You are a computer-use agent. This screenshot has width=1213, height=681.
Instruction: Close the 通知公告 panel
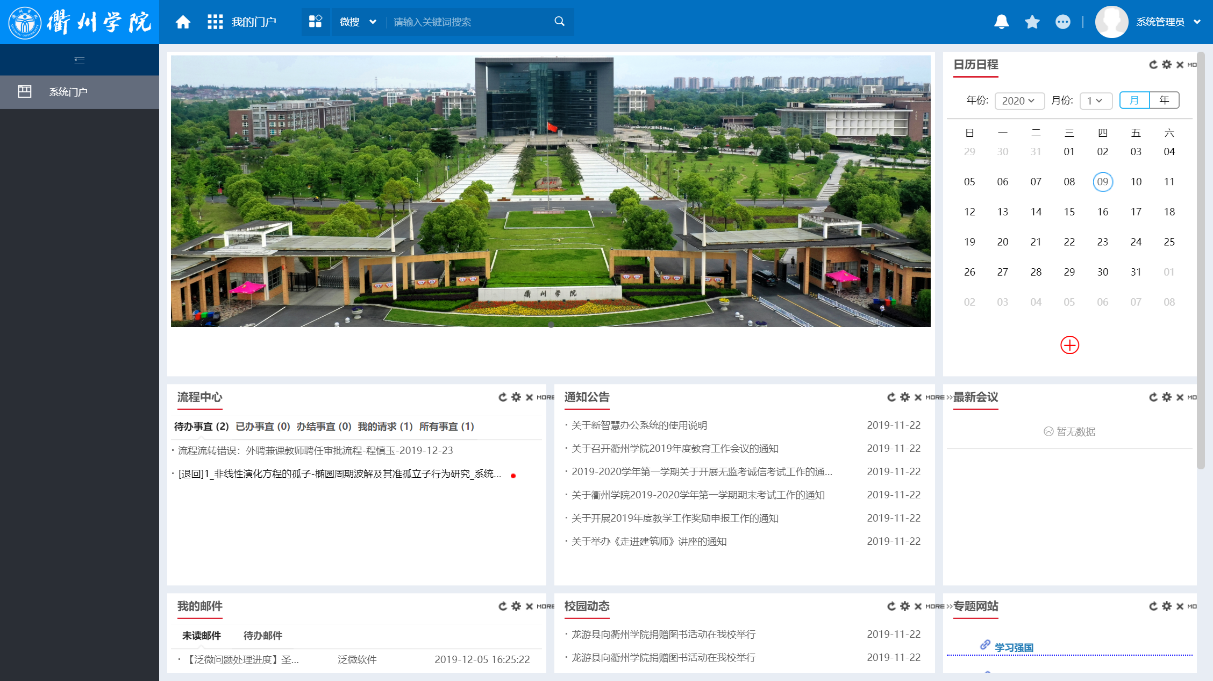pyautogui.click(x=917, y=397)
